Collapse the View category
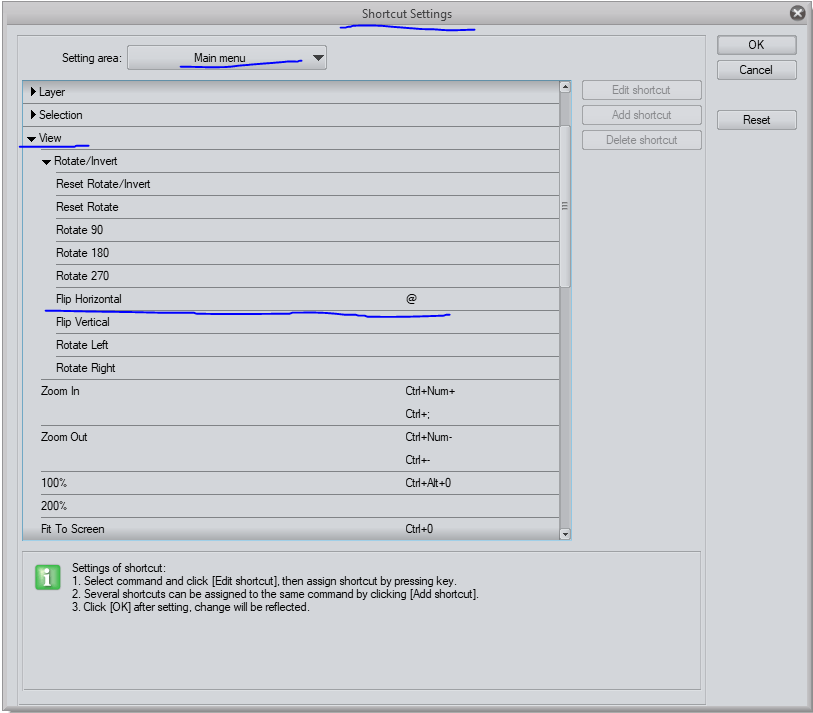The image size is (813, 713). 32,138
